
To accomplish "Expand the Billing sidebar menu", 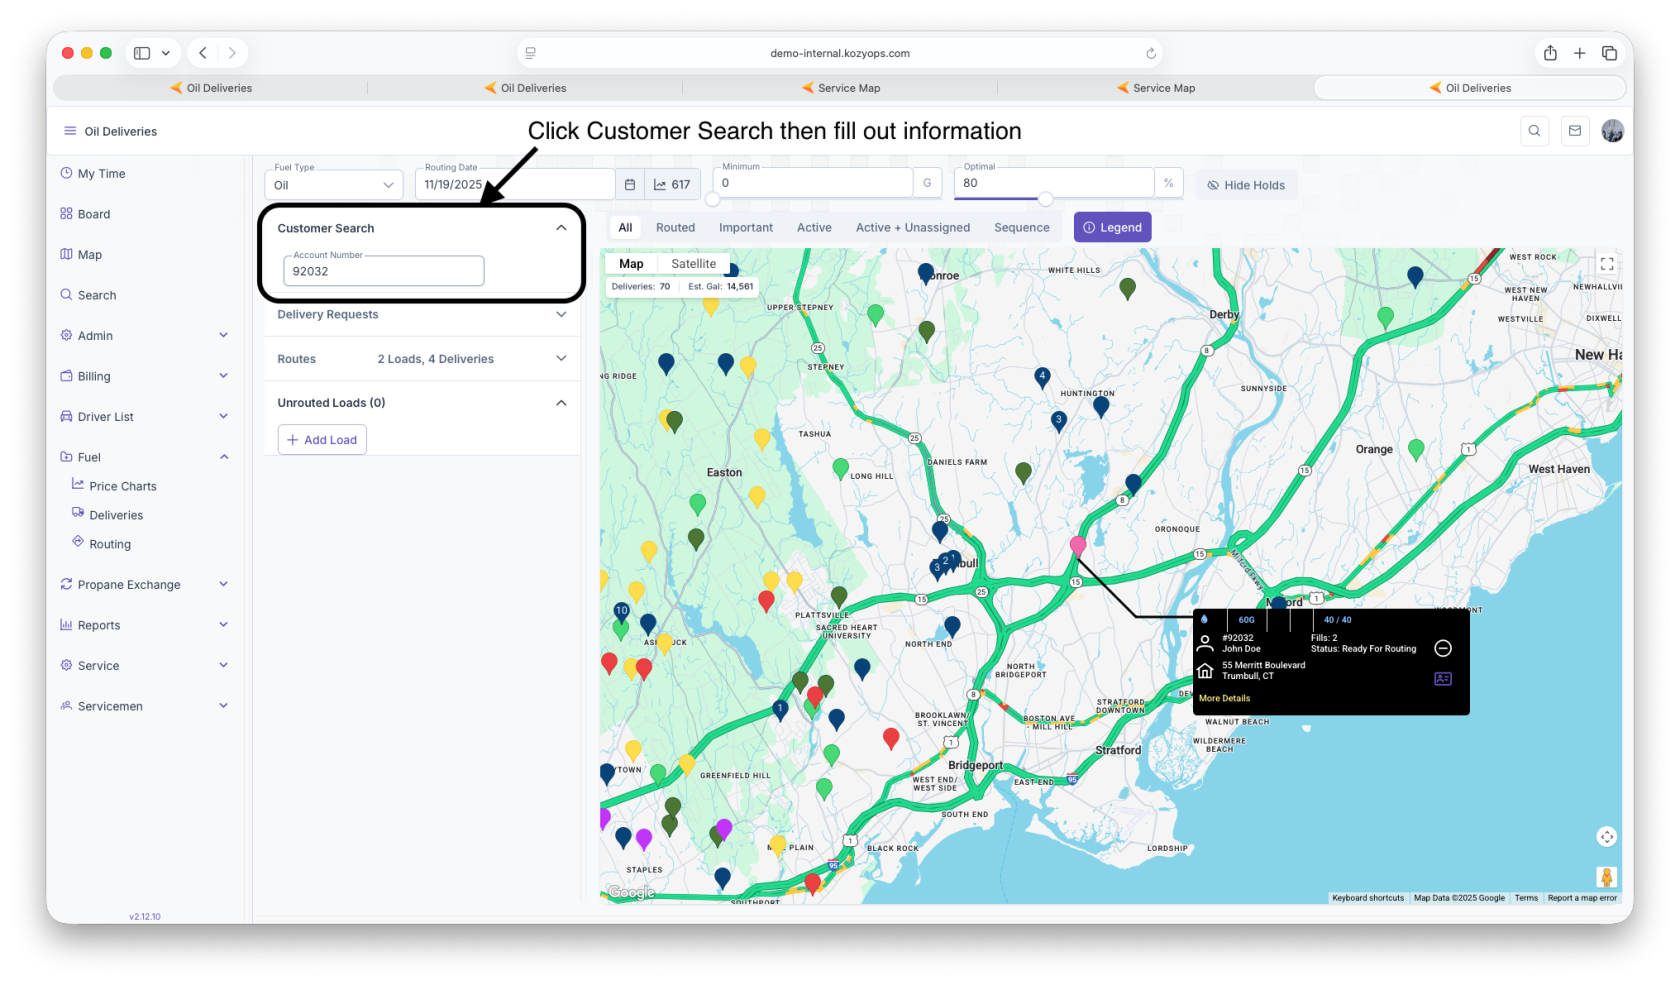I will coord(145,376).
